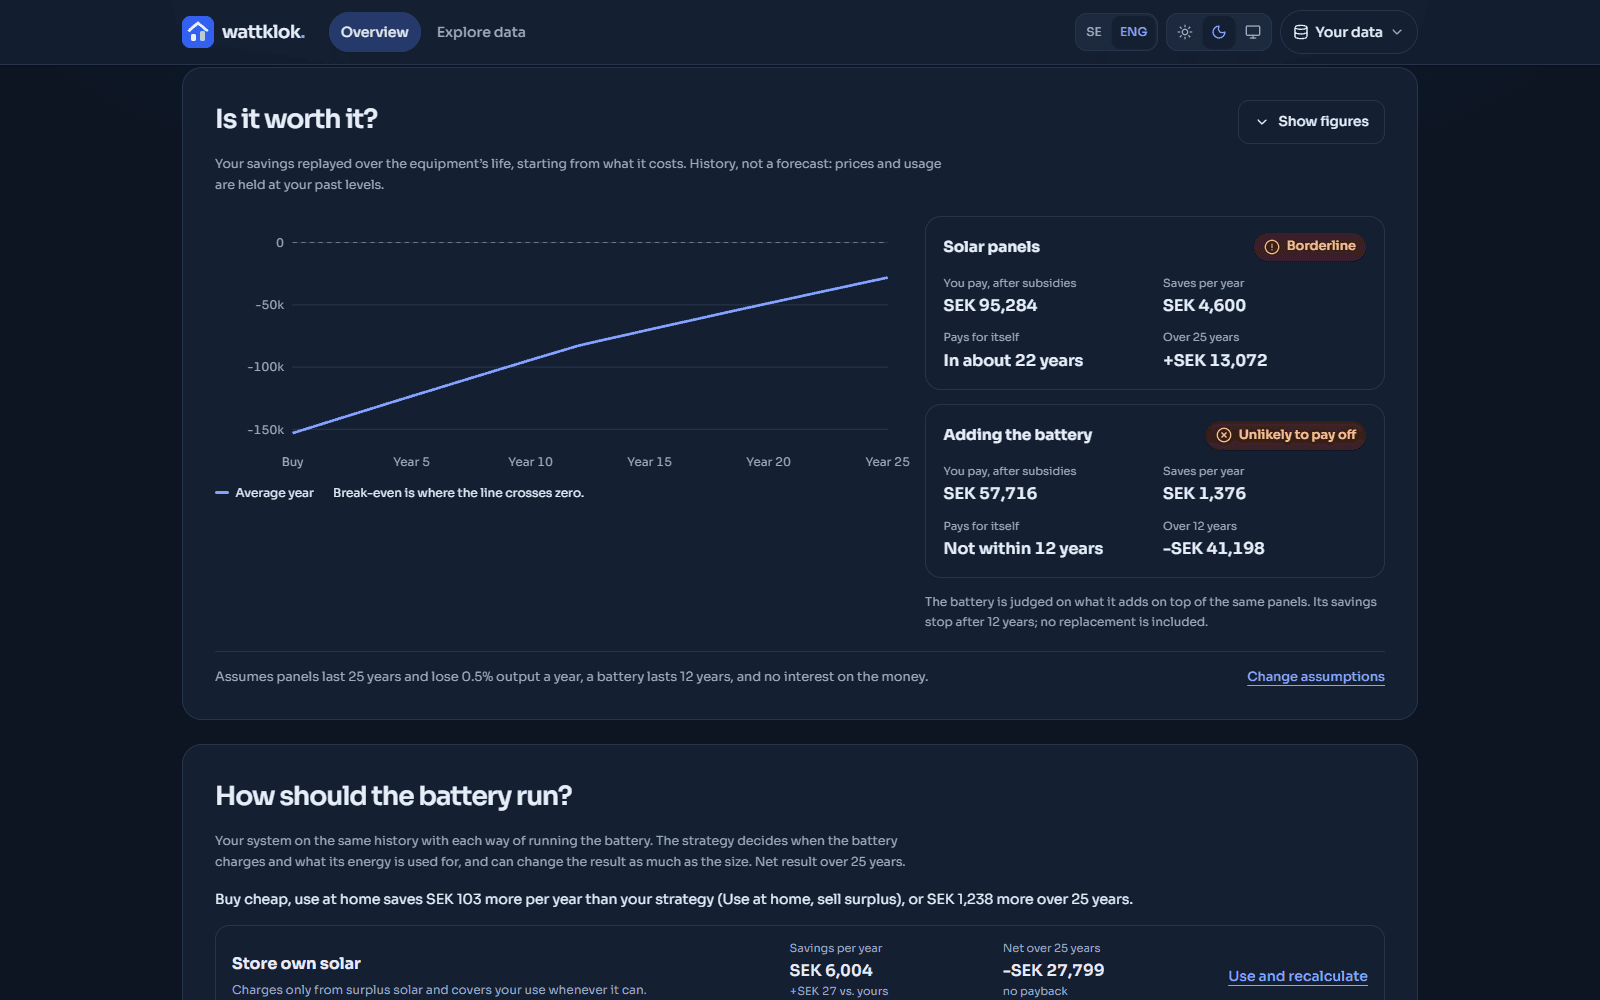Click the Buy axis label on chart
1600x1000 pixels.
(292, 462)
